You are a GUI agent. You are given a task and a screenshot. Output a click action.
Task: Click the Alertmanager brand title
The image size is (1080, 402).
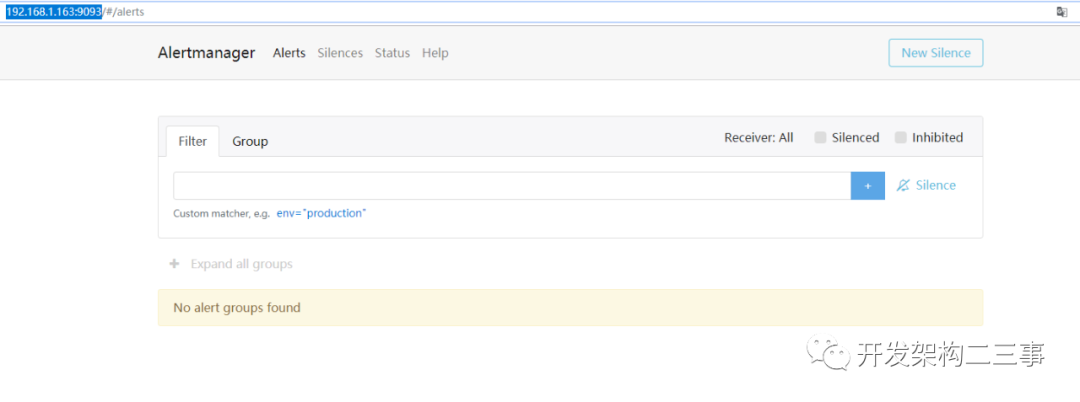[206, 53]
